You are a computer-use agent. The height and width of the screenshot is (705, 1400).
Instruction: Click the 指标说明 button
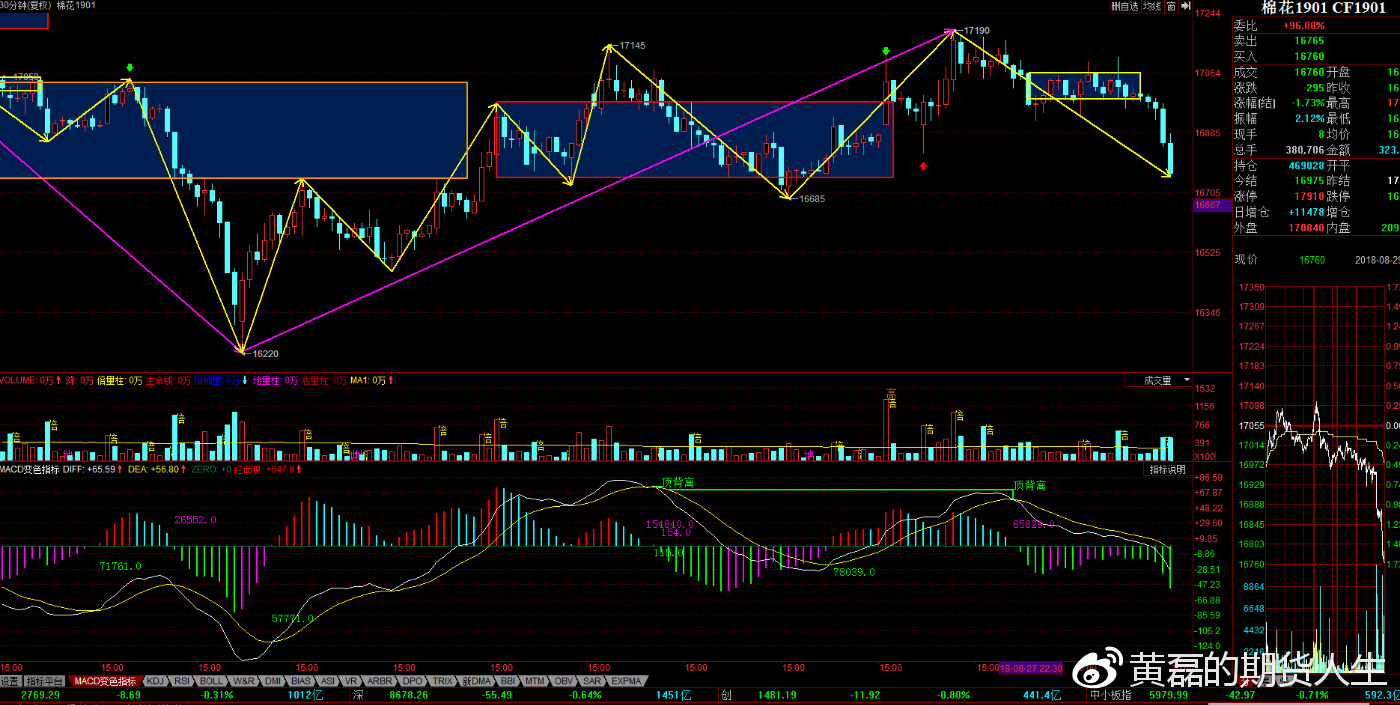(x=1166, y=469)
